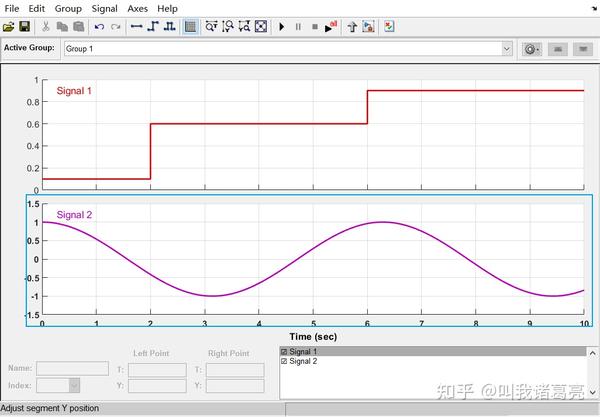Click the fit-to-view zoom icon
This screenshot has width=600, height=417.
[x=261, y=26]
